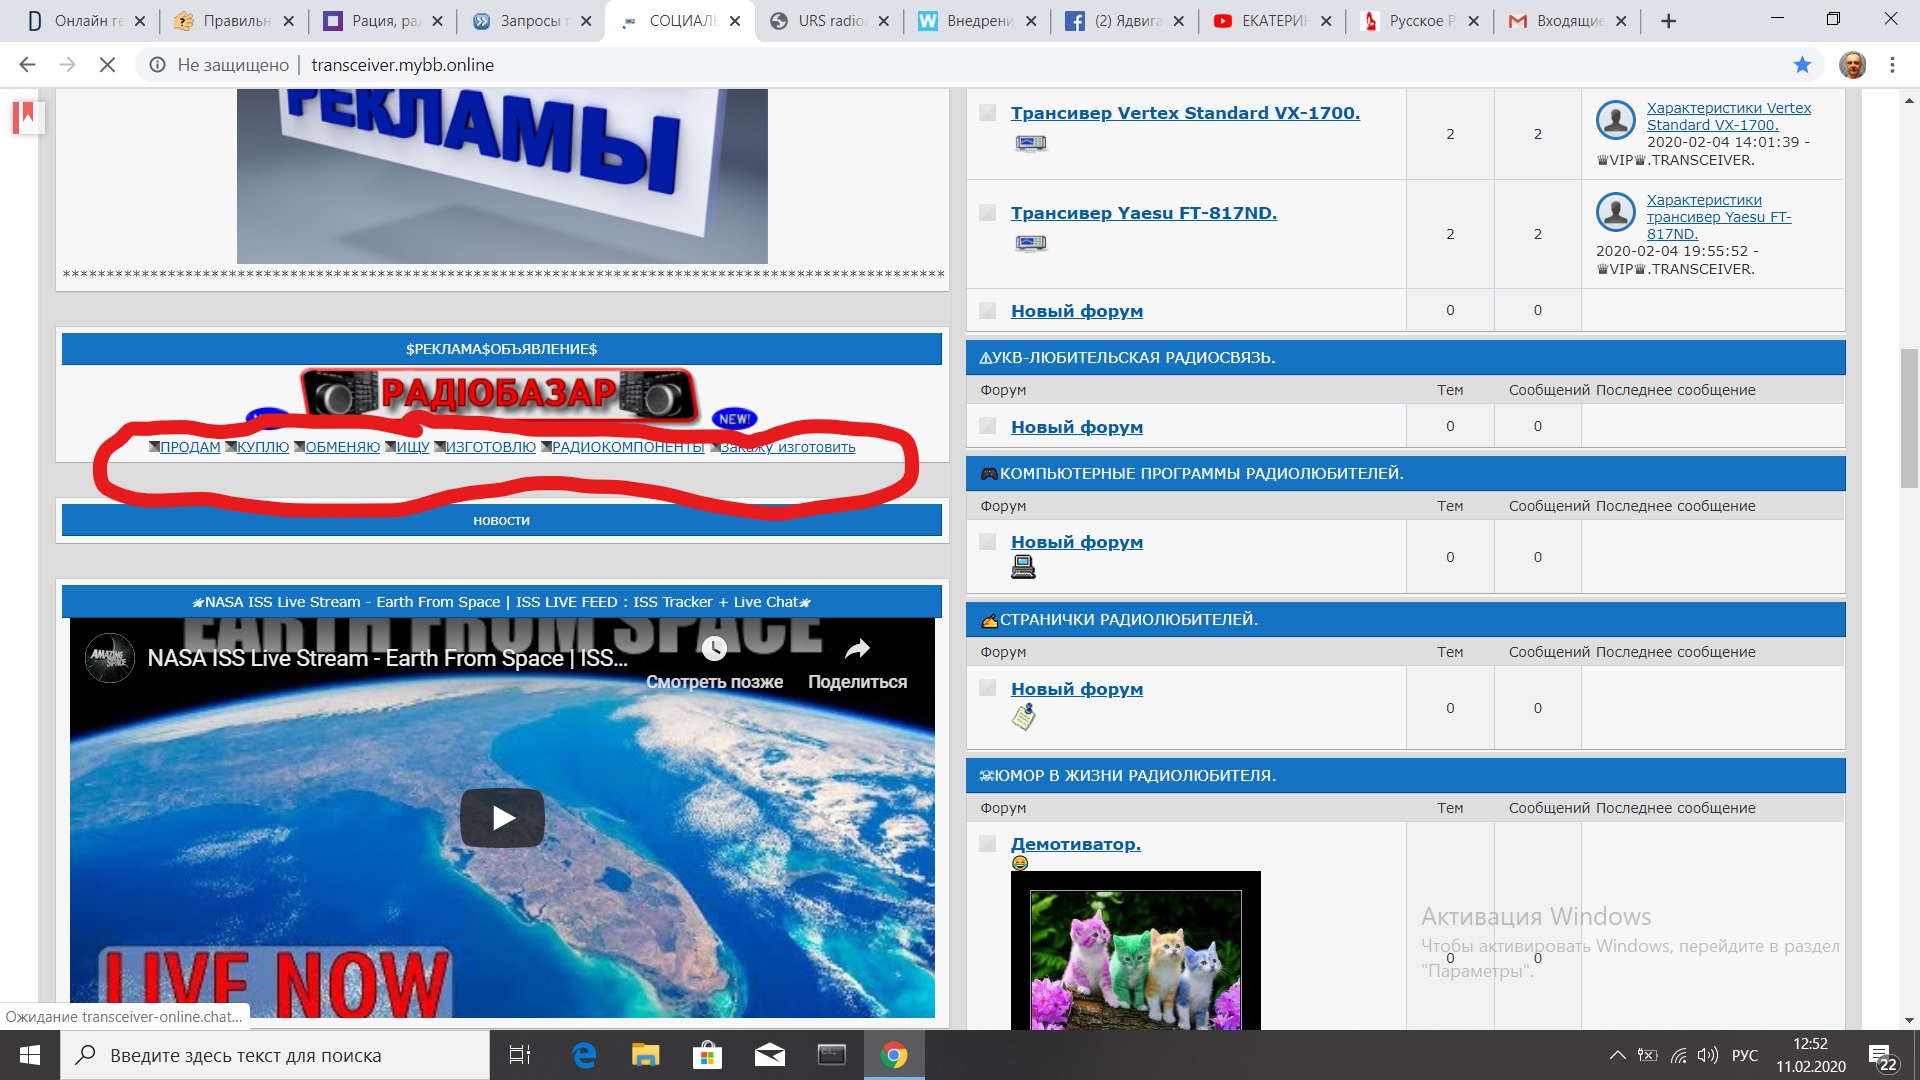The image size is (1920, 1080).
Task: Open 'Характеристики Vertex Standard VX-1700.' last post
Action: (x=1729, y=116)
